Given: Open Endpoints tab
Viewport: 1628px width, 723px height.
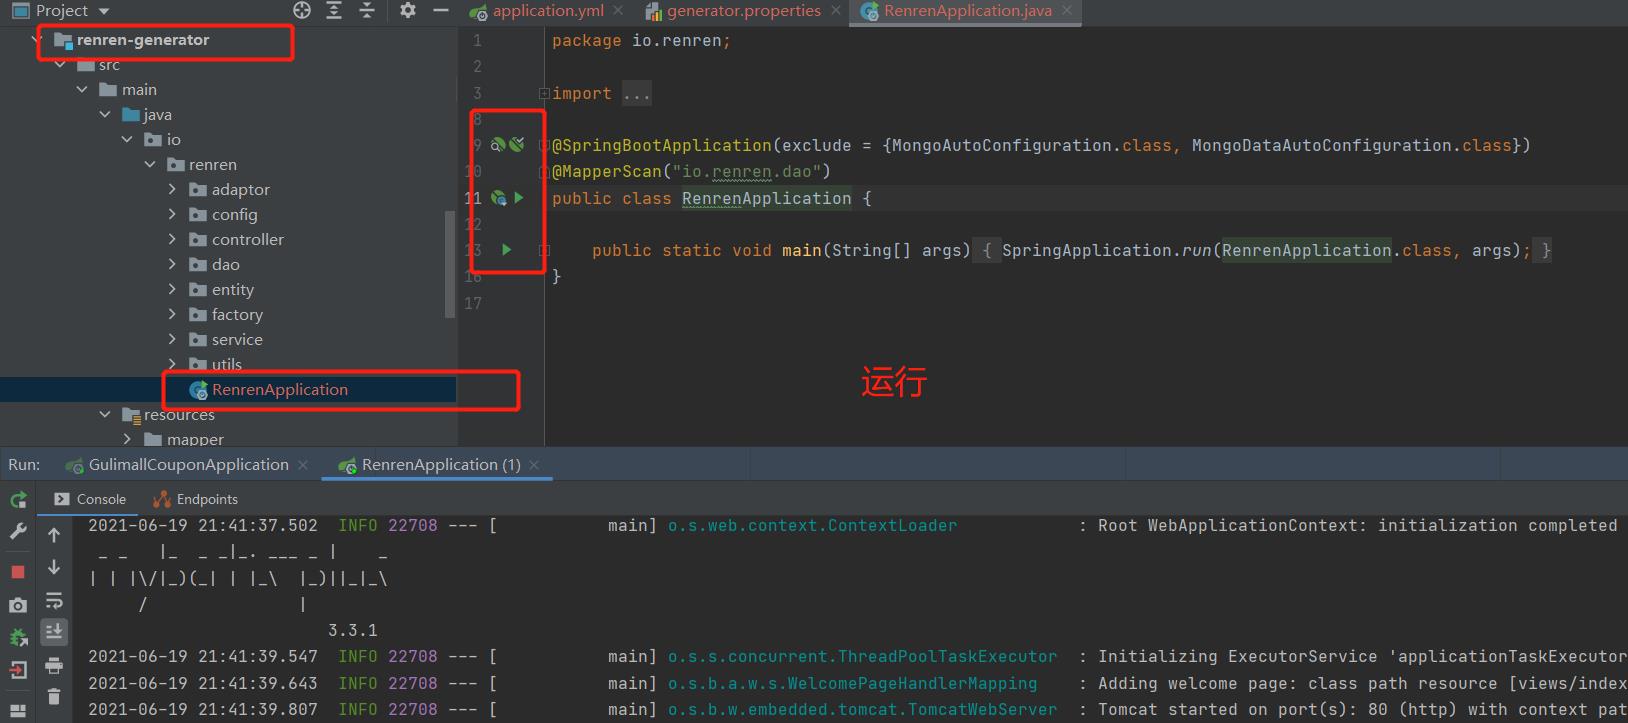Looking at the screenshot, I should tap(196, 499).
